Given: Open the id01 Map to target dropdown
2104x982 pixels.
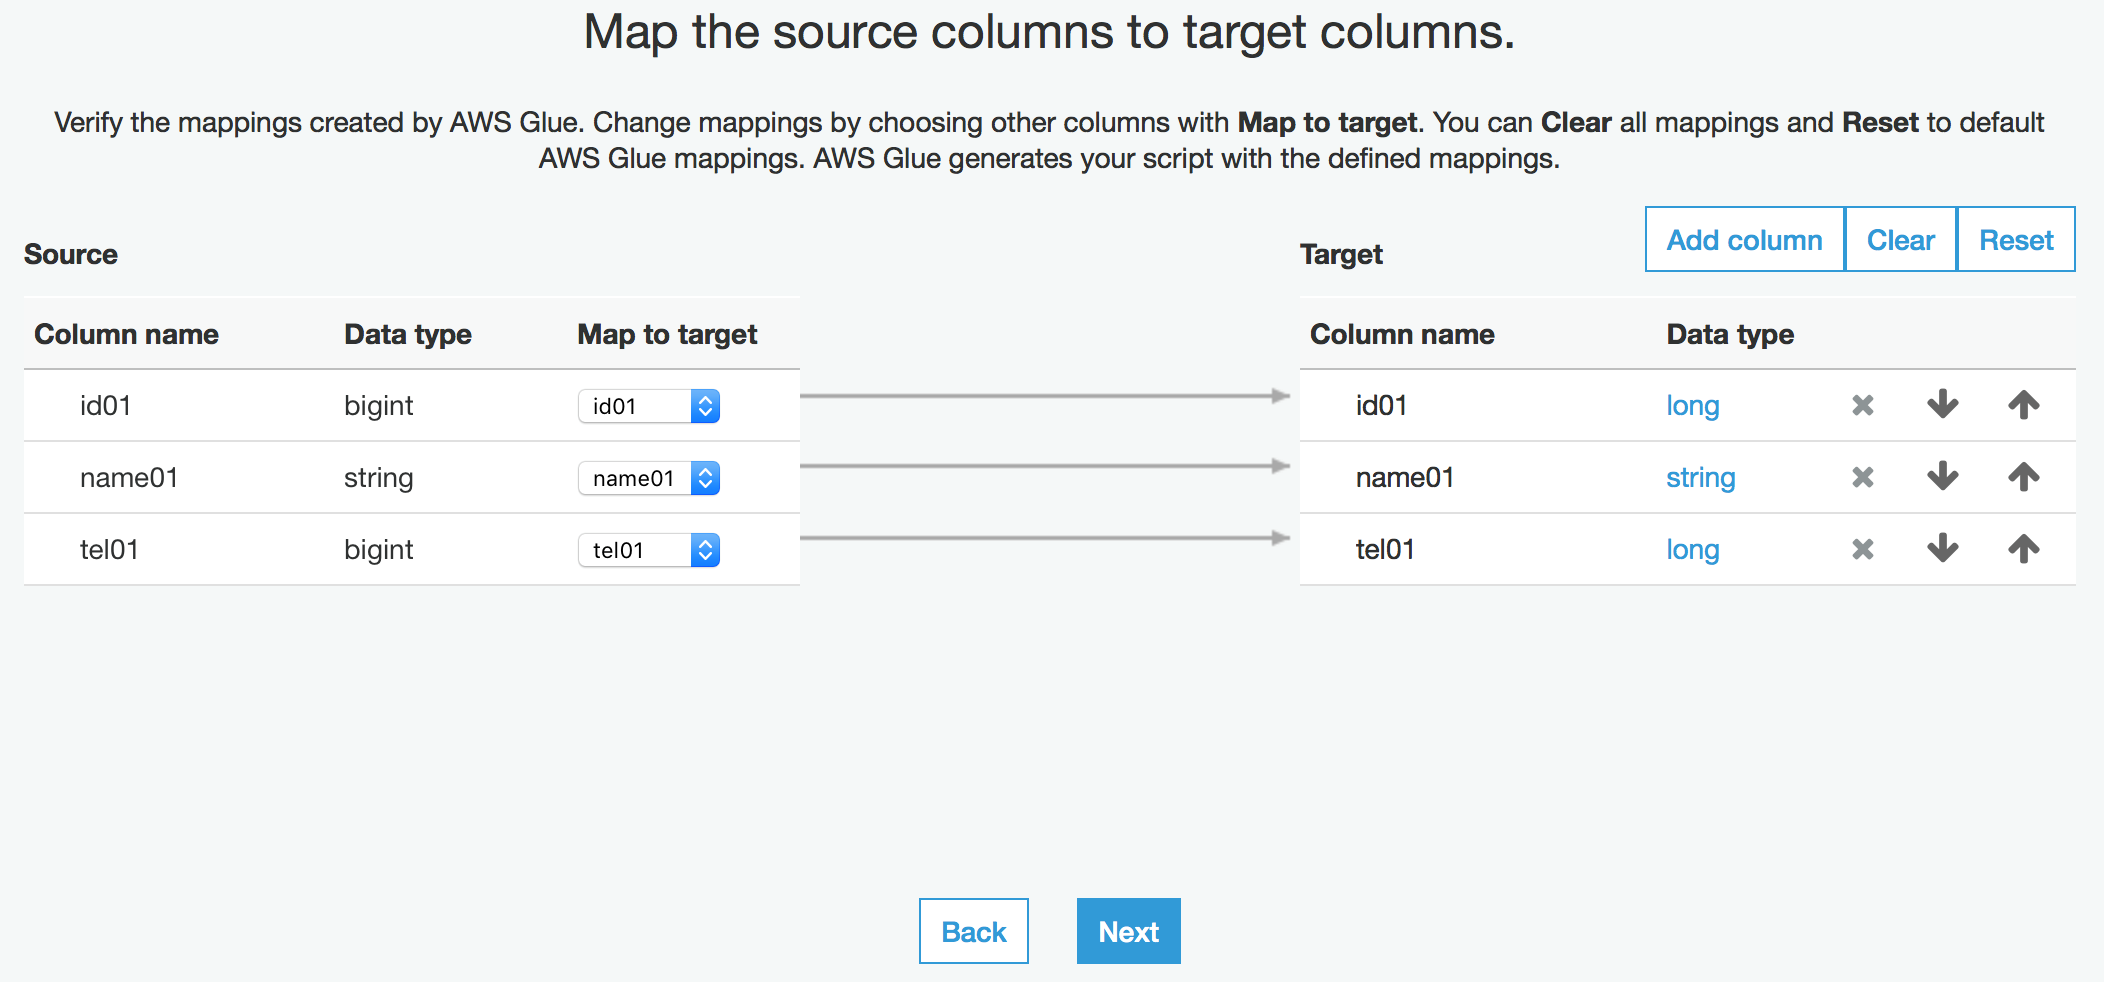Looking at the screenshot, I should pyautogui.click(x=649, y=406).
